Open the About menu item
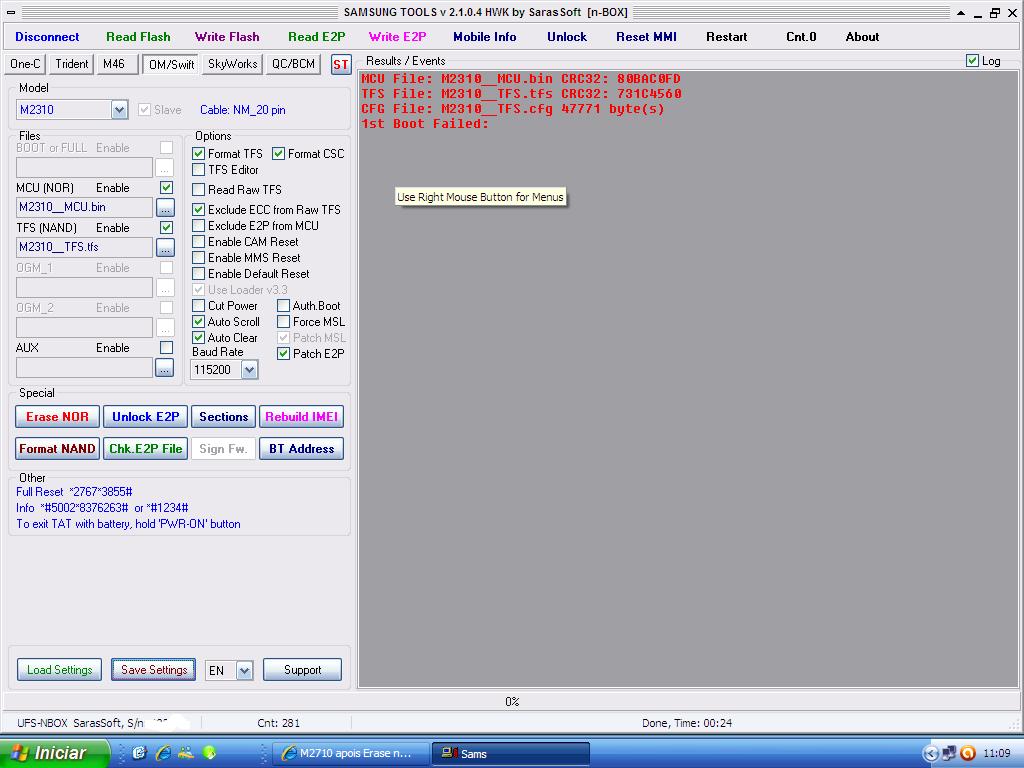Screen dimensions: 1024x768 [862, 37]
